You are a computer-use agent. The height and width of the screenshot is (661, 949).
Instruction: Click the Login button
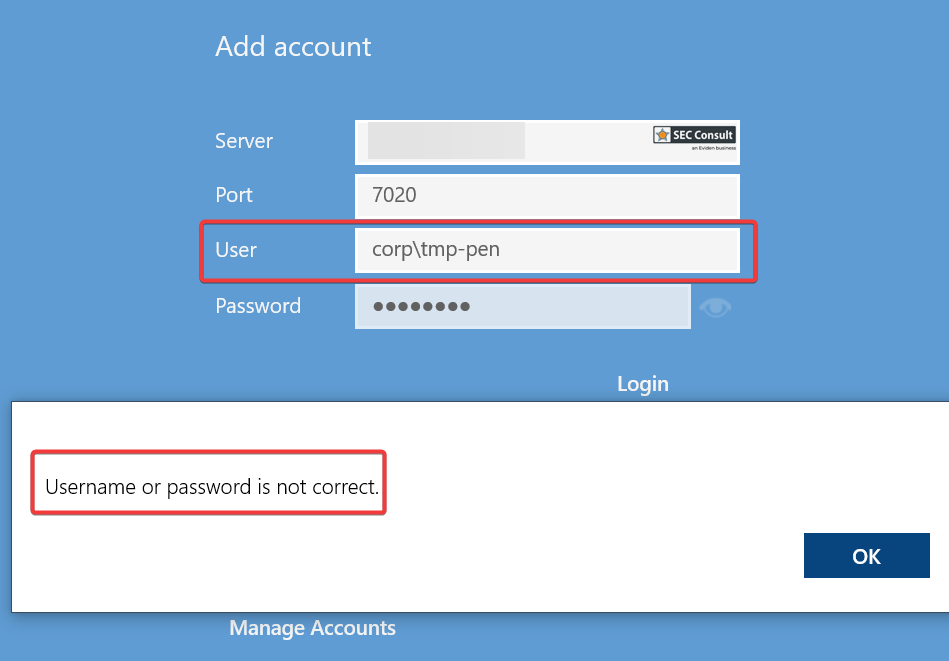point(642,384)
